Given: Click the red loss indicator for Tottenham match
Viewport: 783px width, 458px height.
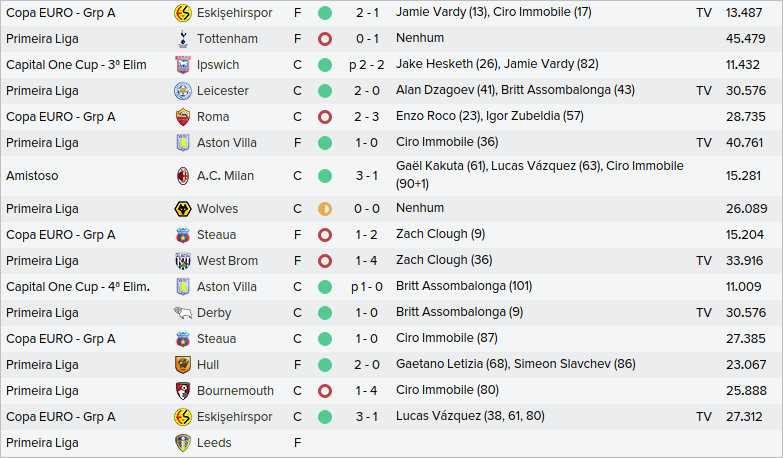Looking at the screenshot, I should [x=325, y=39].
